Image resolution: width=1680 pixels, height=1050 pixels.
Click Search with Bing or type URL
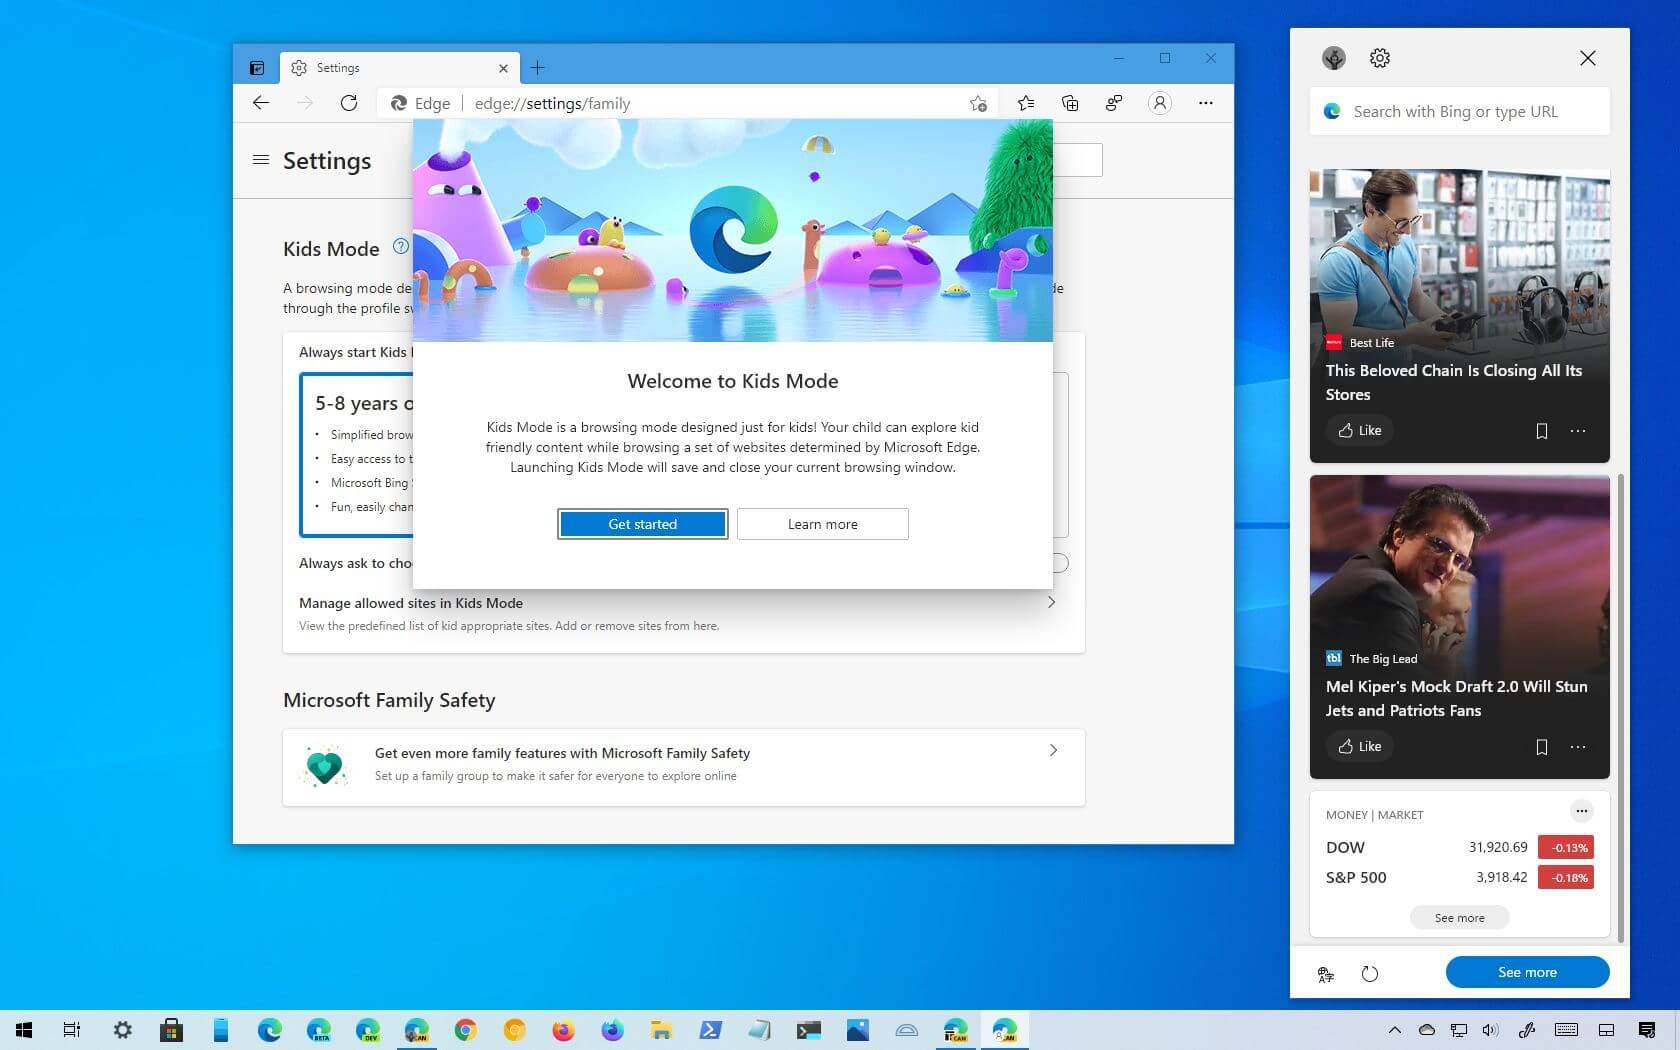[x=1460, y=112]
